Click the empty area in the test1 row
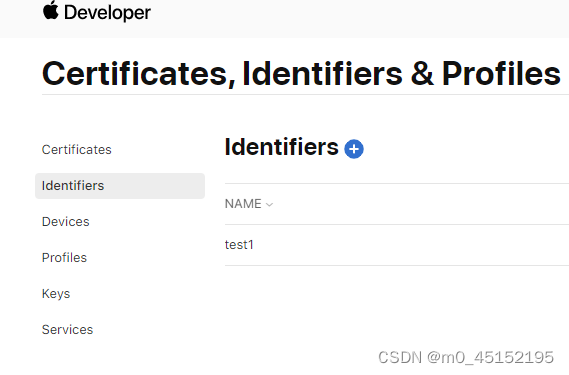Image resolution: width=569 pixels, height=375 pixels. pyautogui.click(x=410, y=245)
